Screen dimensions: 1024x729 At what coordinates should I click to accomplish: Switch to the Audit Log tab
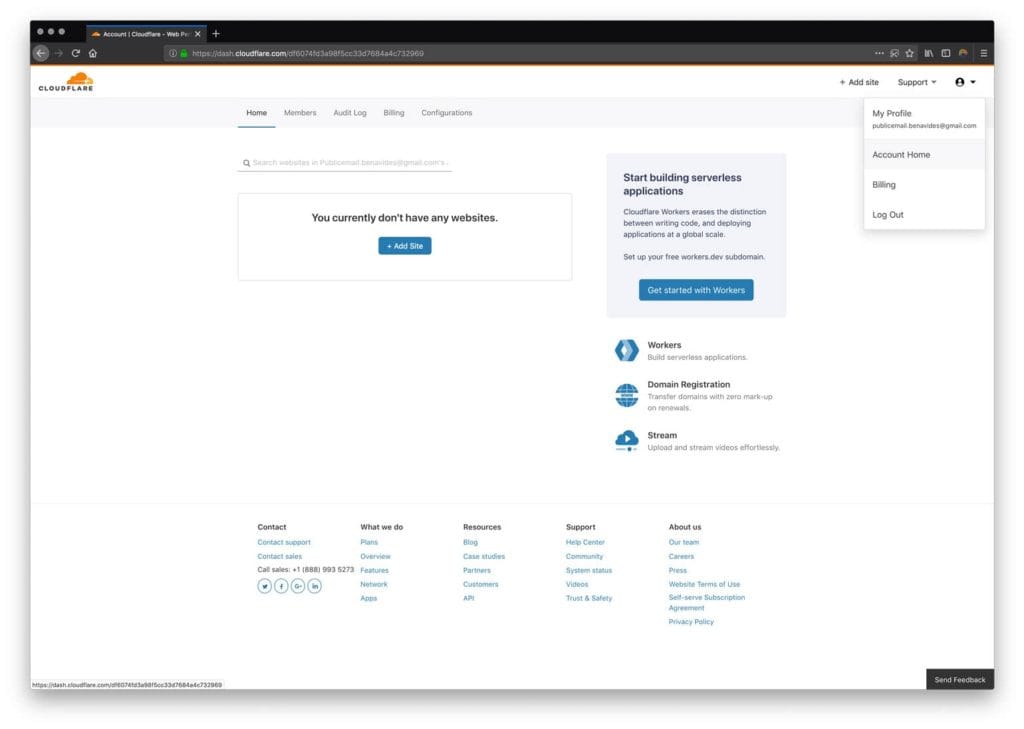pos(350,112)
